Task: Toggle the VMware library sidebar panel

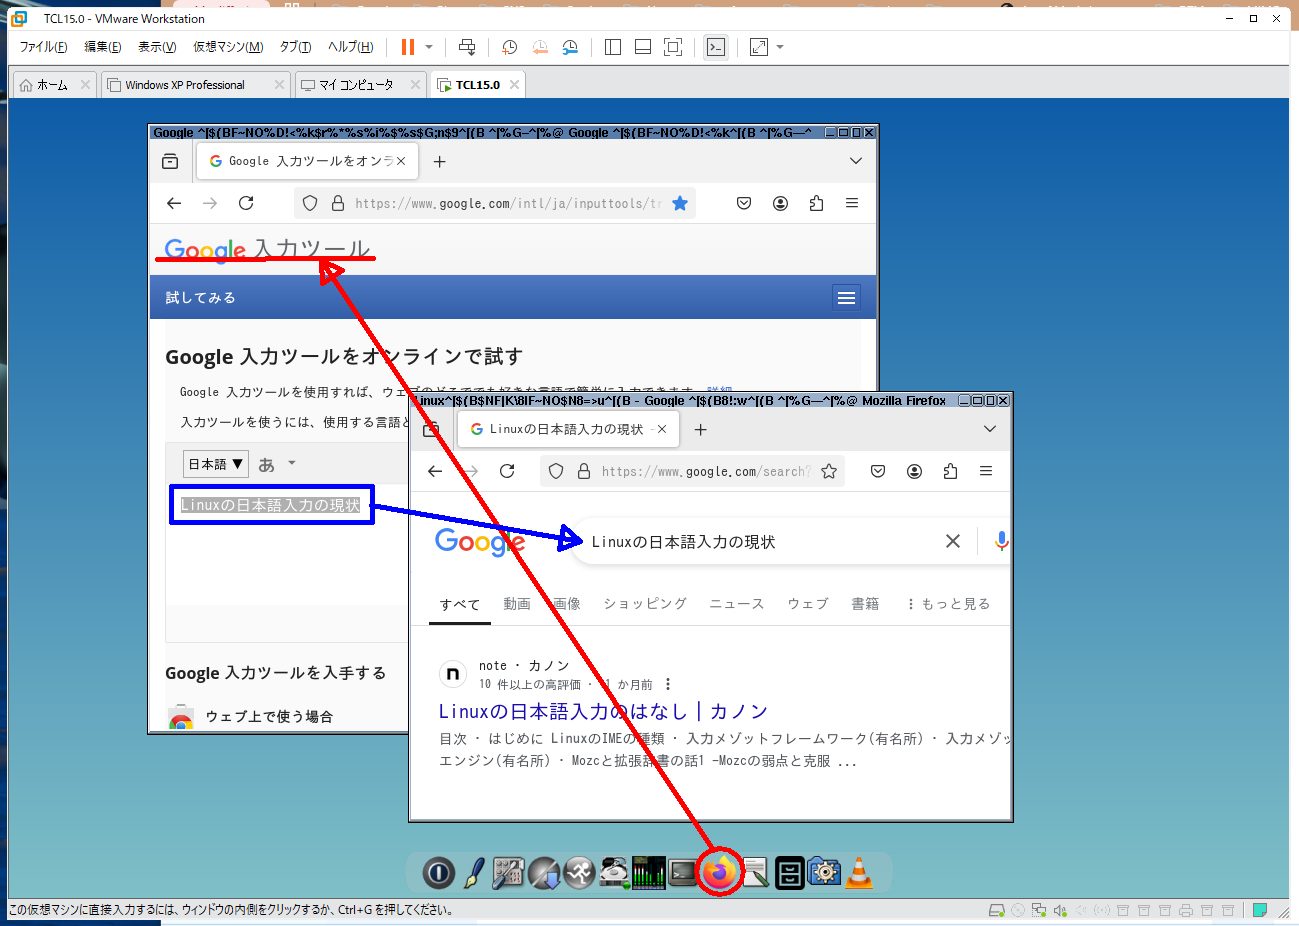Action: click(x=612, y=47)
